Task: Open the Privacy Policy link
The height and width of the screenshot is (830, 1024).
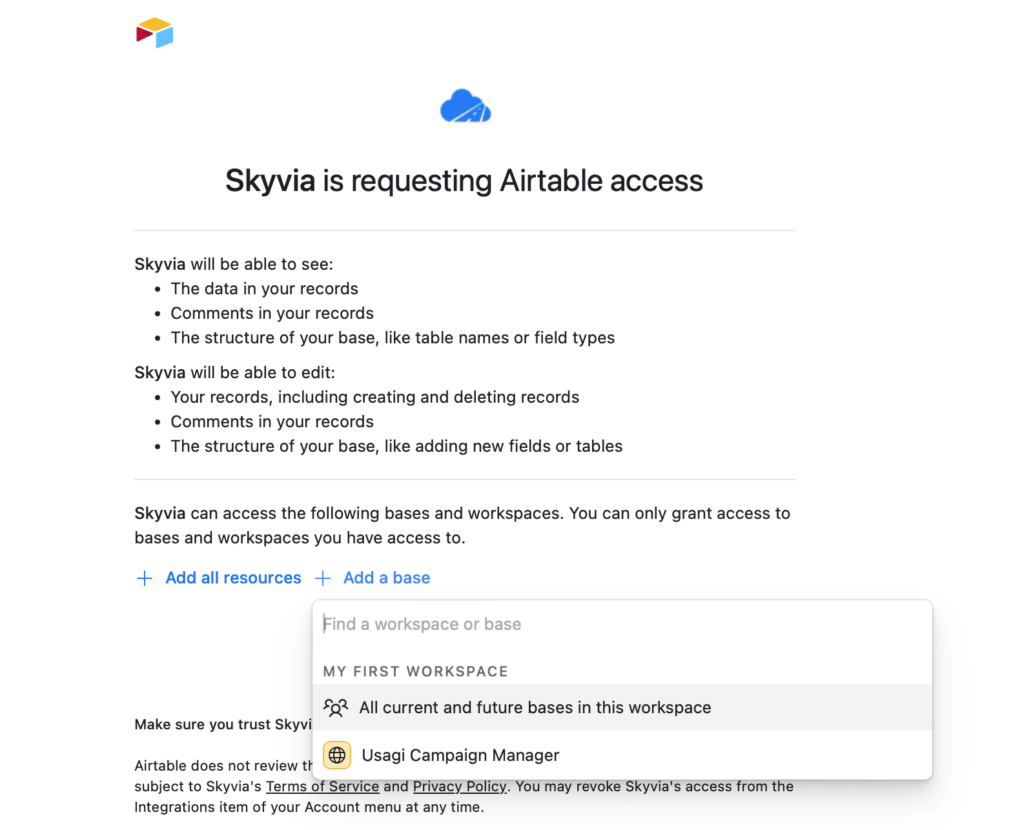Action: (459, 786)
